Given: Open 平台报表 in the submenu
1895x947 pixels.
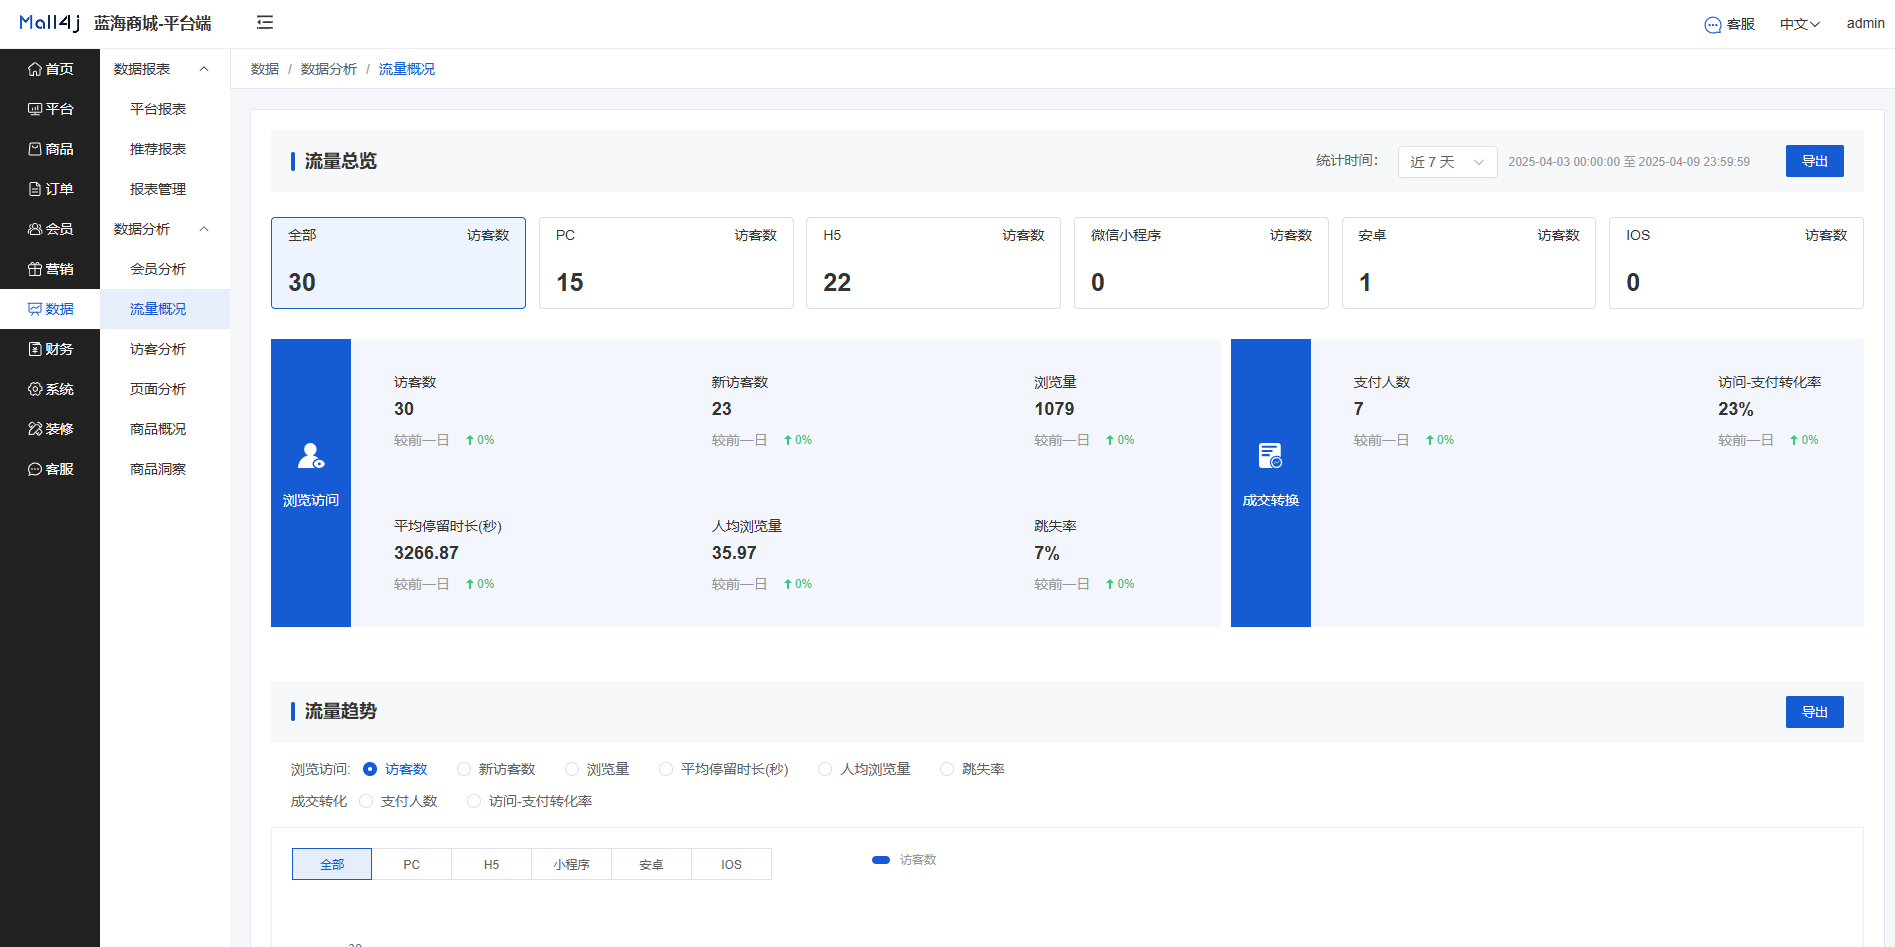Looking at the screenshot, I should pyautogui.click(x=165, y=109).
